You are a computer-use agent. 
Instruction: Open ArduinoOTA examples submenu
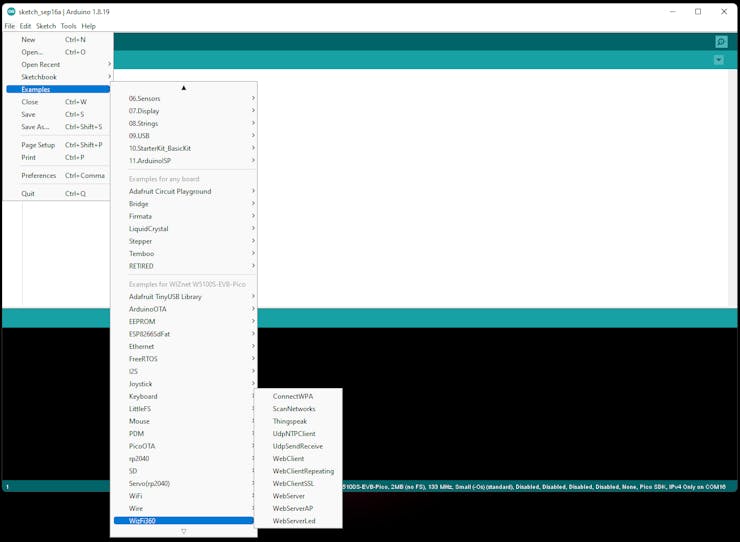click(184, 309)
